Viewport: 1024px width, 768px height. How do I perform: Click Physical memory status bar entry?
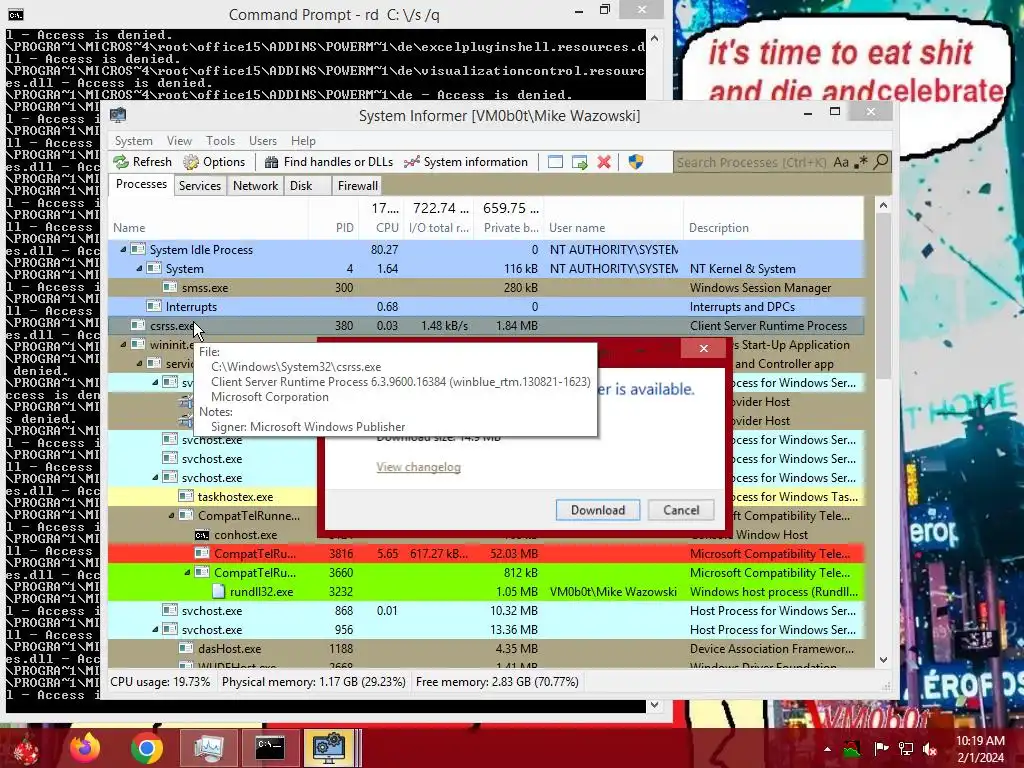pyautogui.click(x=313, y=682)
